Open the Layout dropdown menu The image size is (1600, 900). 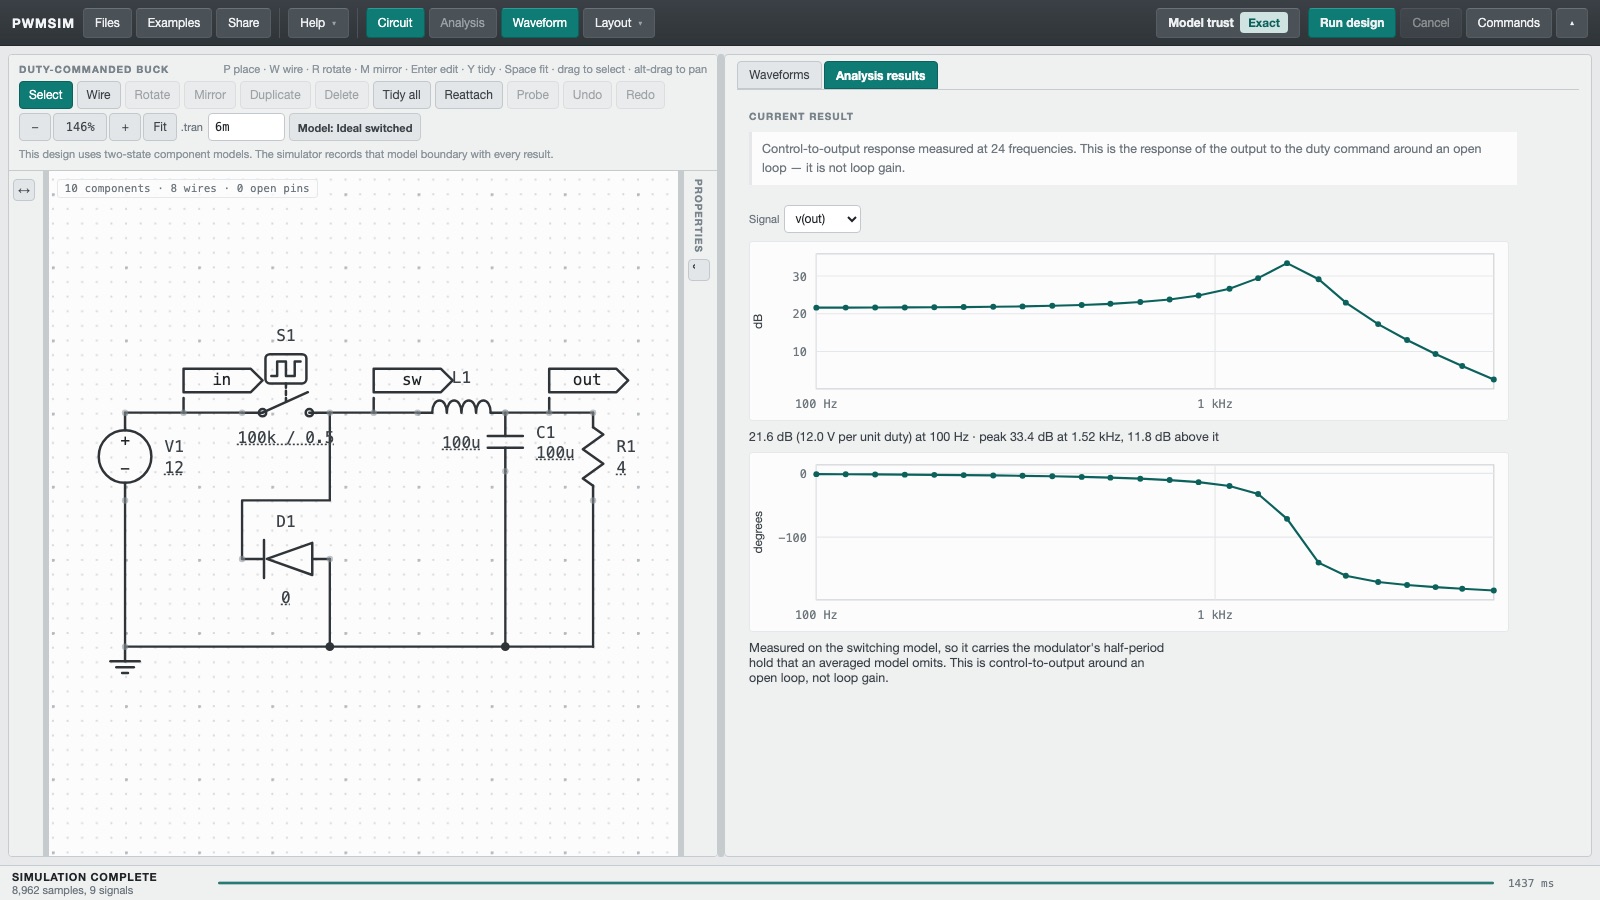click(618, 23)
